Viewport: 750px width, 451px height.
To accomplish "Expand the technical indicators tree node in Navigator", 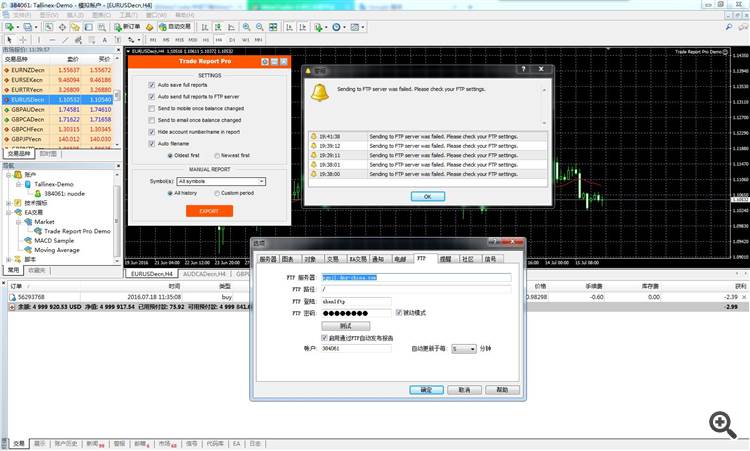I will [9, 203].
